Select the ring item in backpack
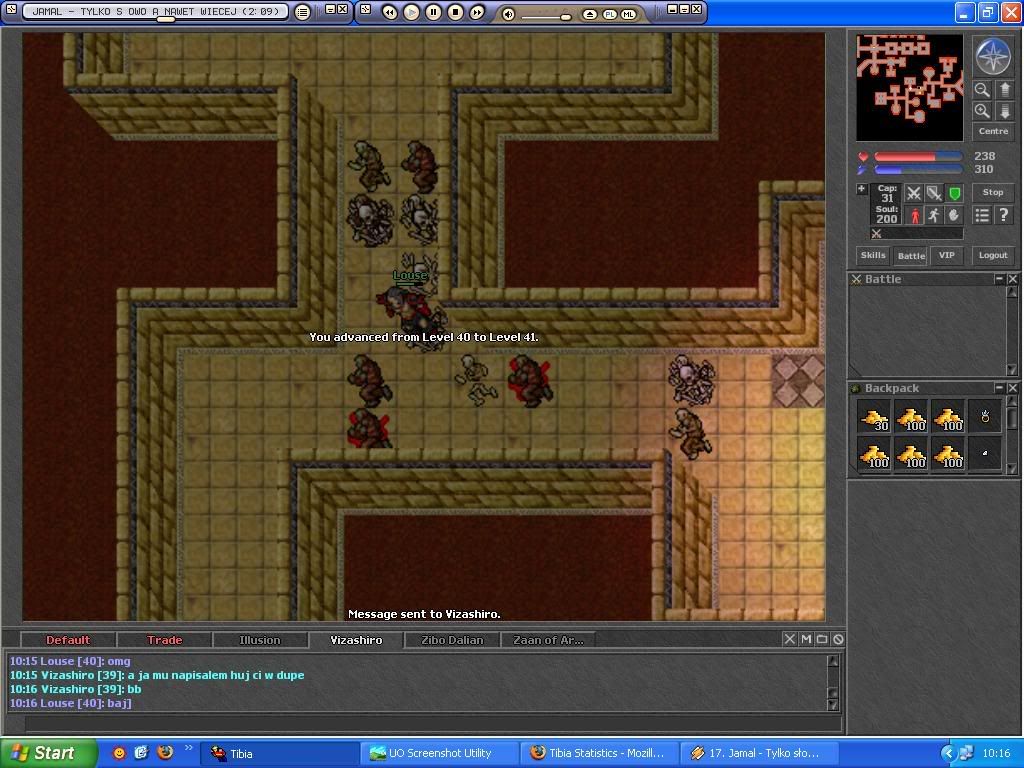1024x768 pixels. point(985,417)
